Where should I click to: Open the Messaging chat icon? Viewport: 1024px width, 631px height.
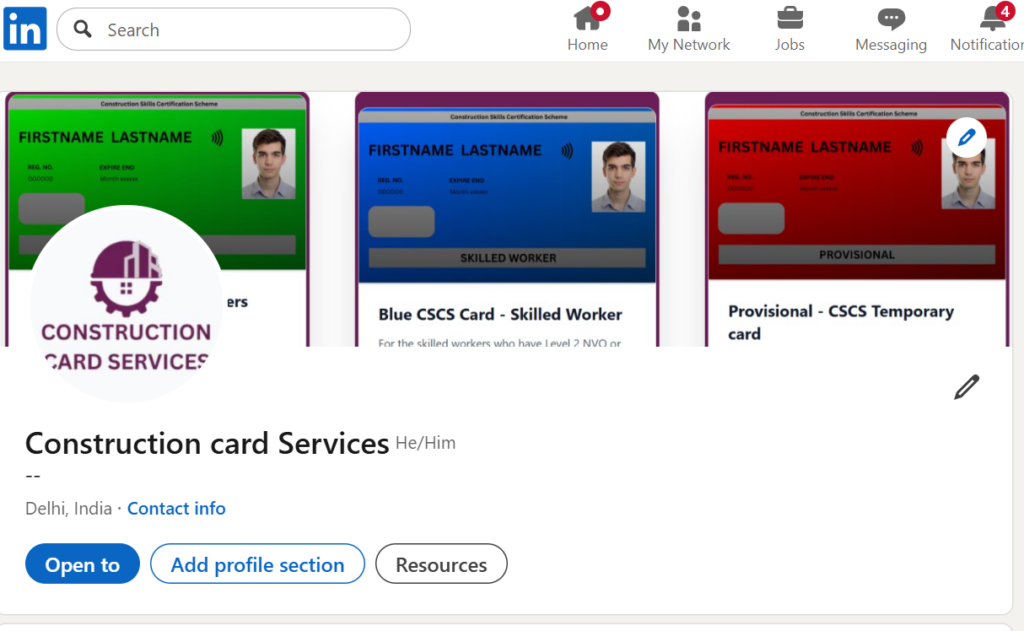(890, 19)
